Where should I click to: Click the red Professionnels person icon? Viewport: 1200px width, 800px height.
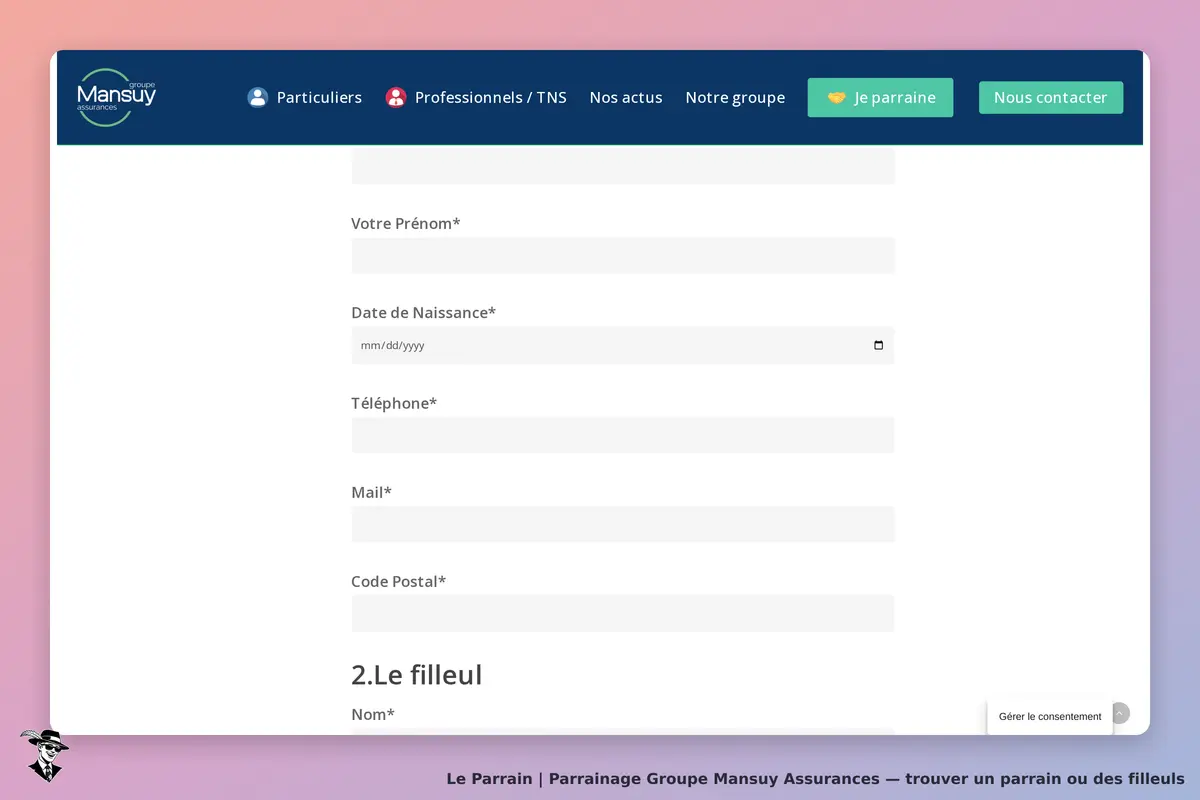click(396, 97)
